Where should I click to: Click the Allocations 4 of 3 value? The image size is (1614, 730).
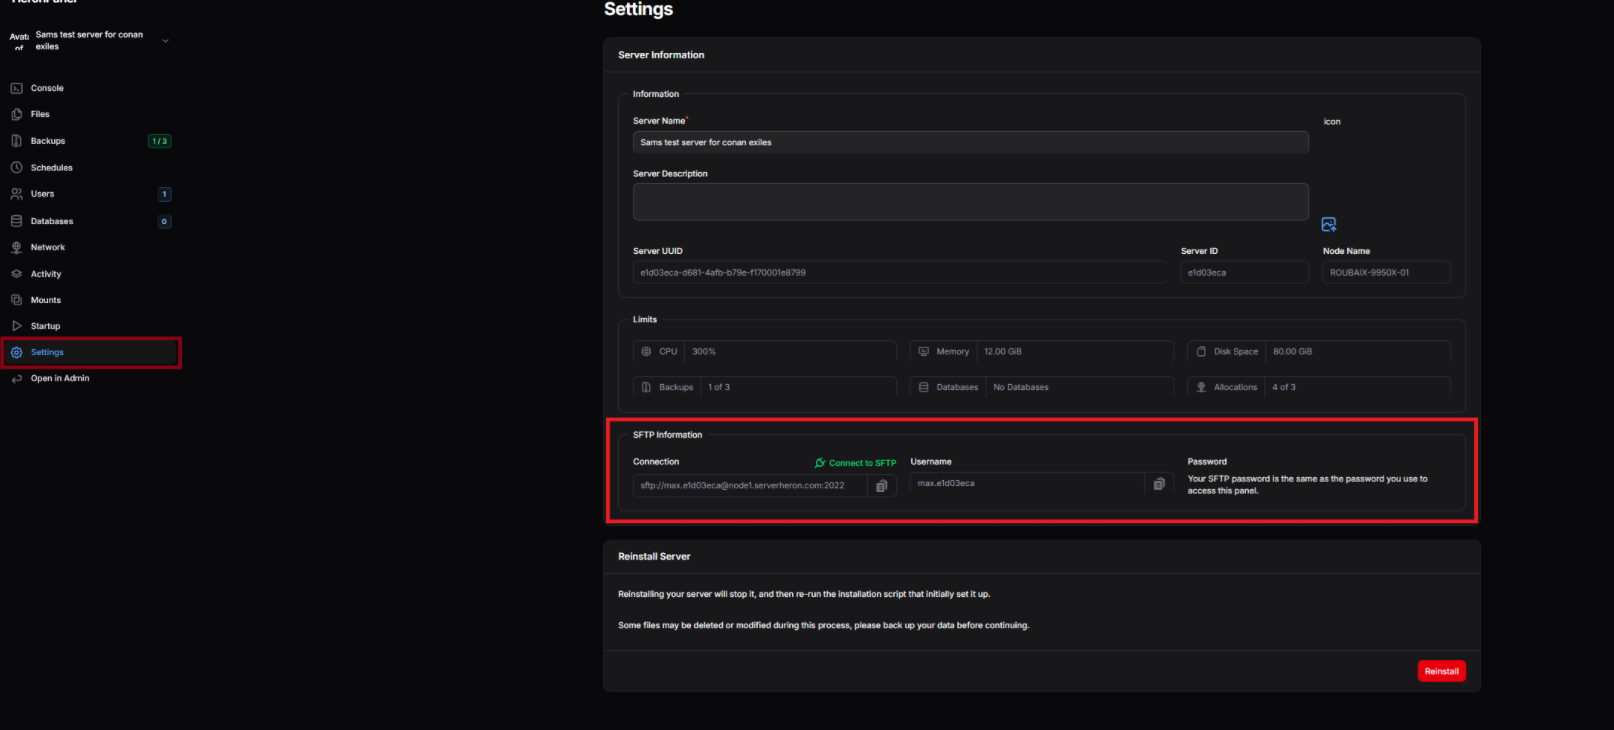(1284, 387)
